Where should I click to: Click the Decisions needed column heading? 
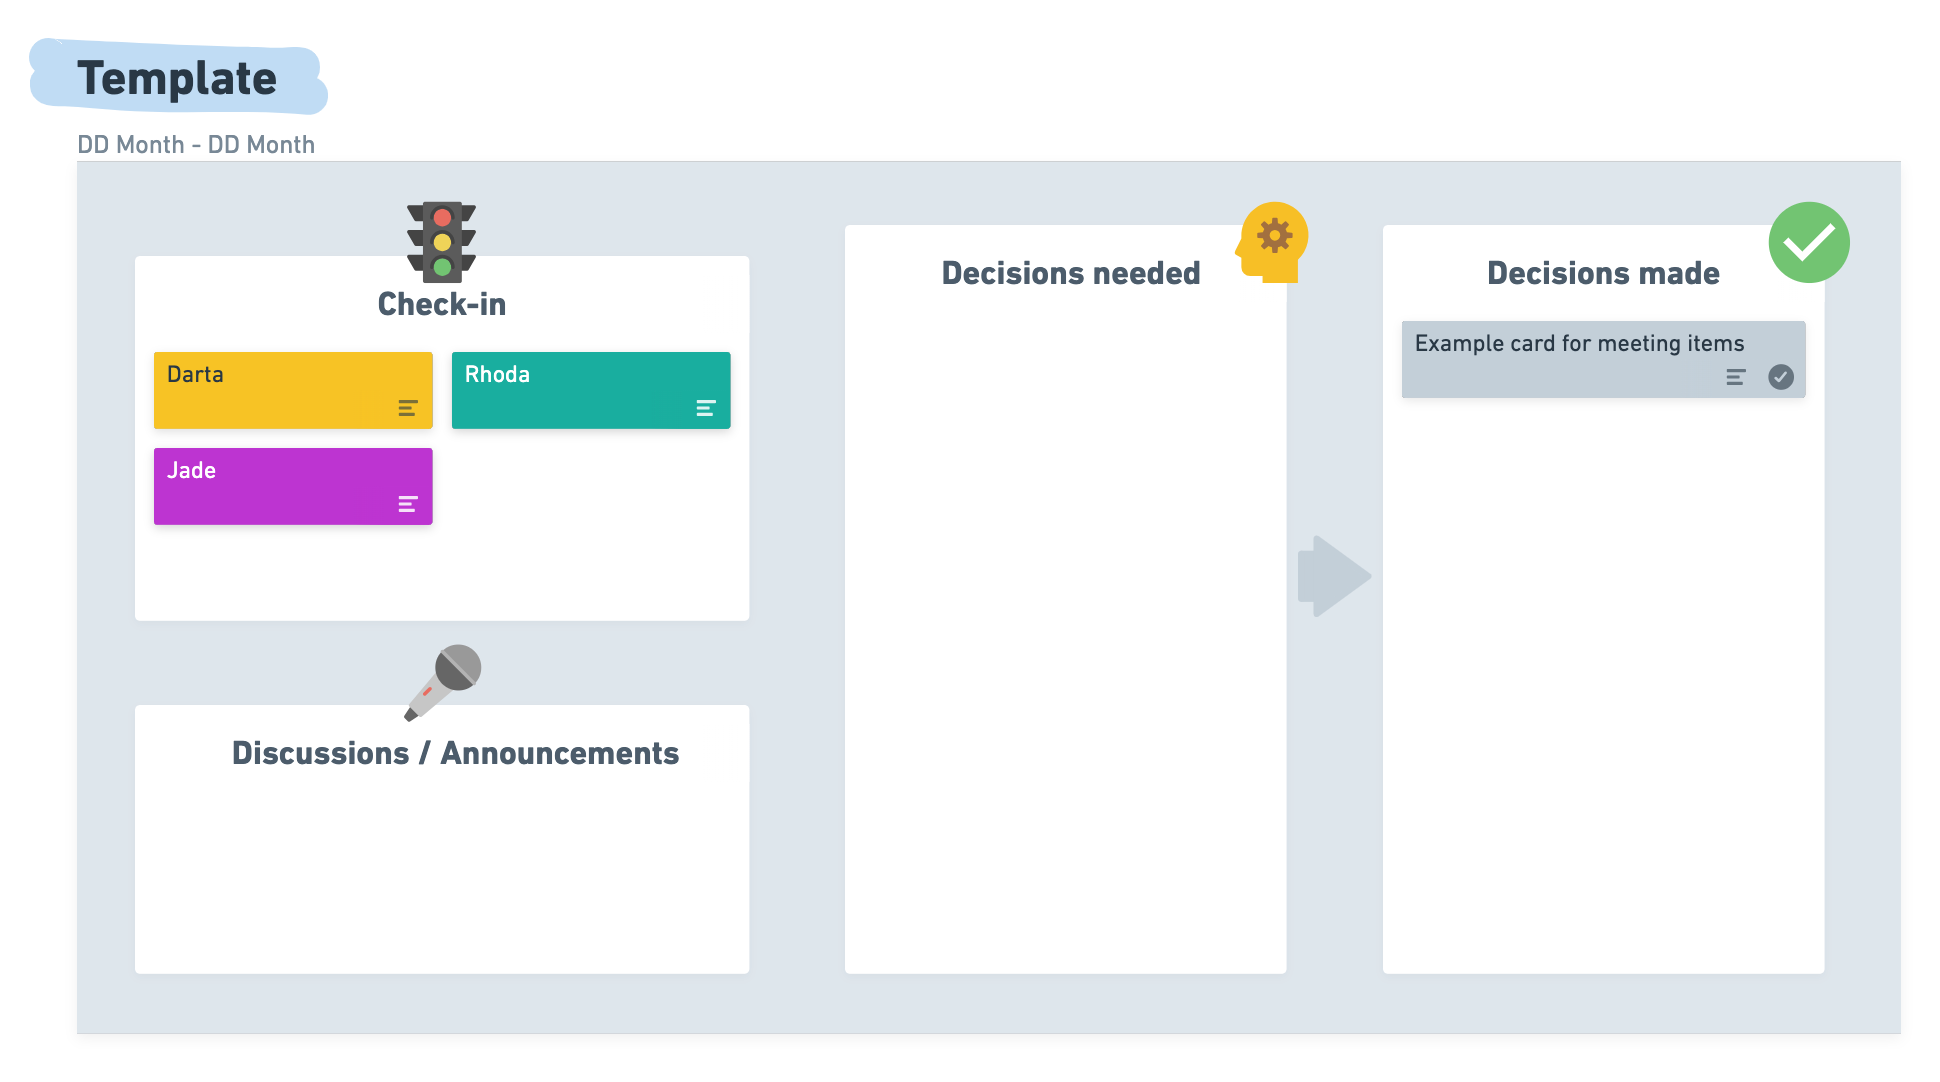click(x=1070, y=273)
